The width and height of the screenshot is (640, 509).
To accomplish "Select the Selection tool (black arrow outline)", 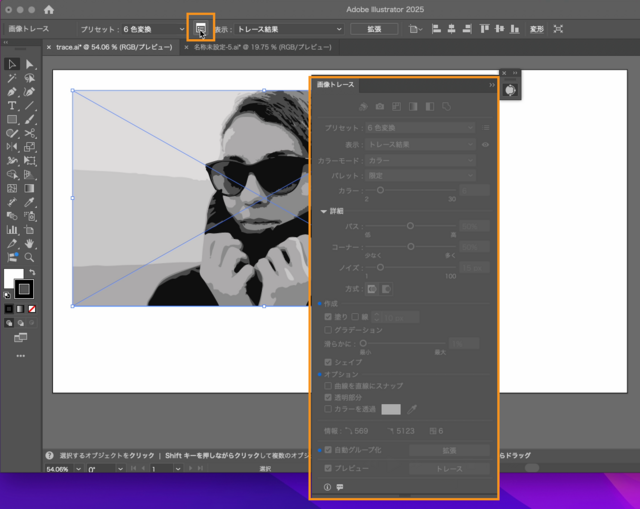I will 12,64.
